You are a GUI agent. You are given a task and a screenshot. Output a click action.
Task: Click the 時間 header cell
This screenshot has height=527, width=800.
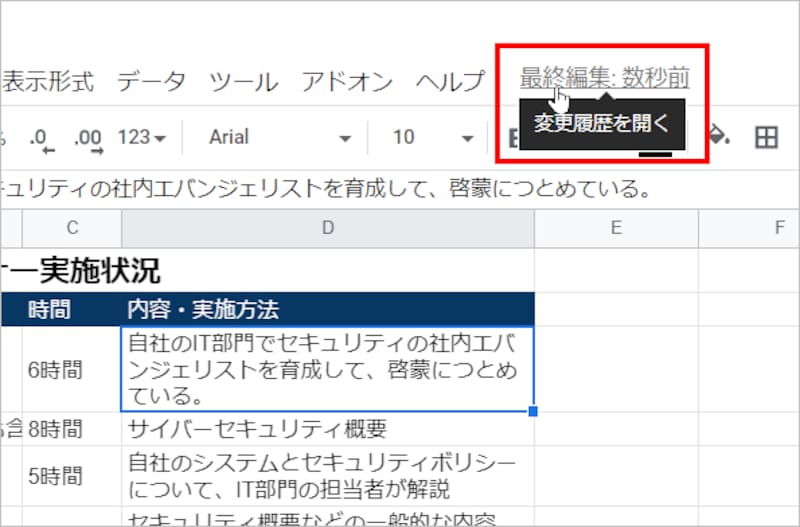pos(72,309)
